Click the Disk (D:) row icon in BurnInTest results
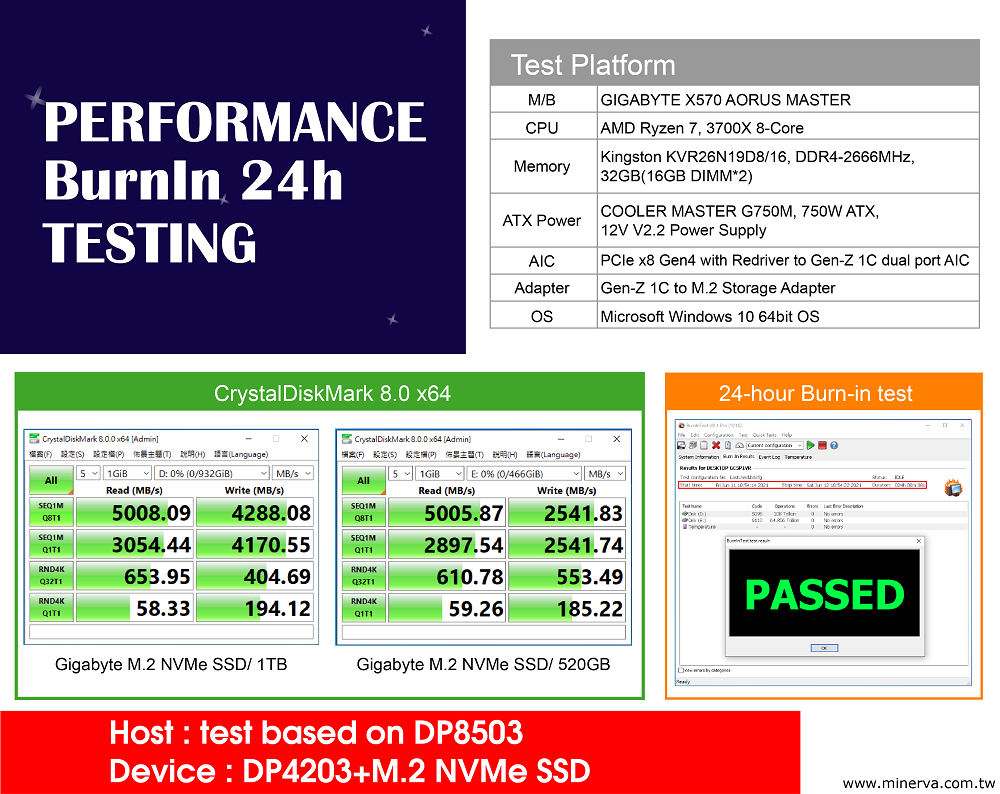The height and width of the screenshot is (794, 1000). coord(685,513)
